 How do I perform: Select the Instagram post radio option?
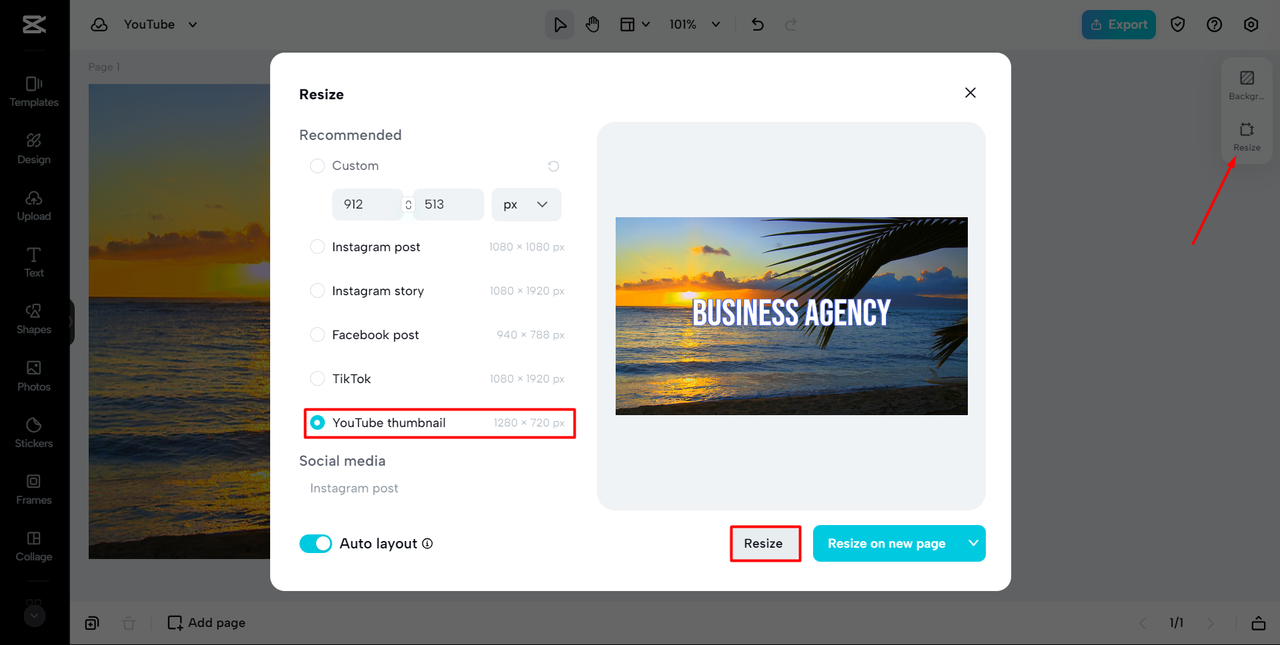pos(317,247)
